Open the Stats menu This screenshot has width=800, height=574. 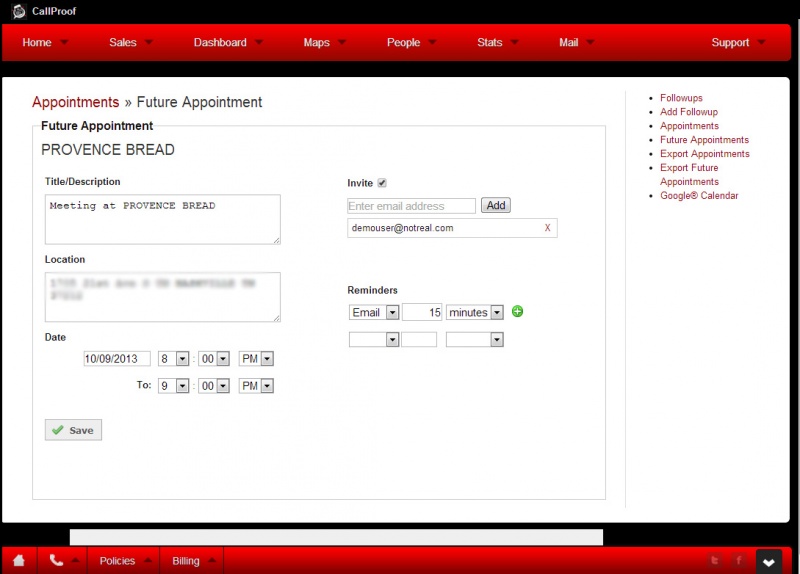(497, 42)
